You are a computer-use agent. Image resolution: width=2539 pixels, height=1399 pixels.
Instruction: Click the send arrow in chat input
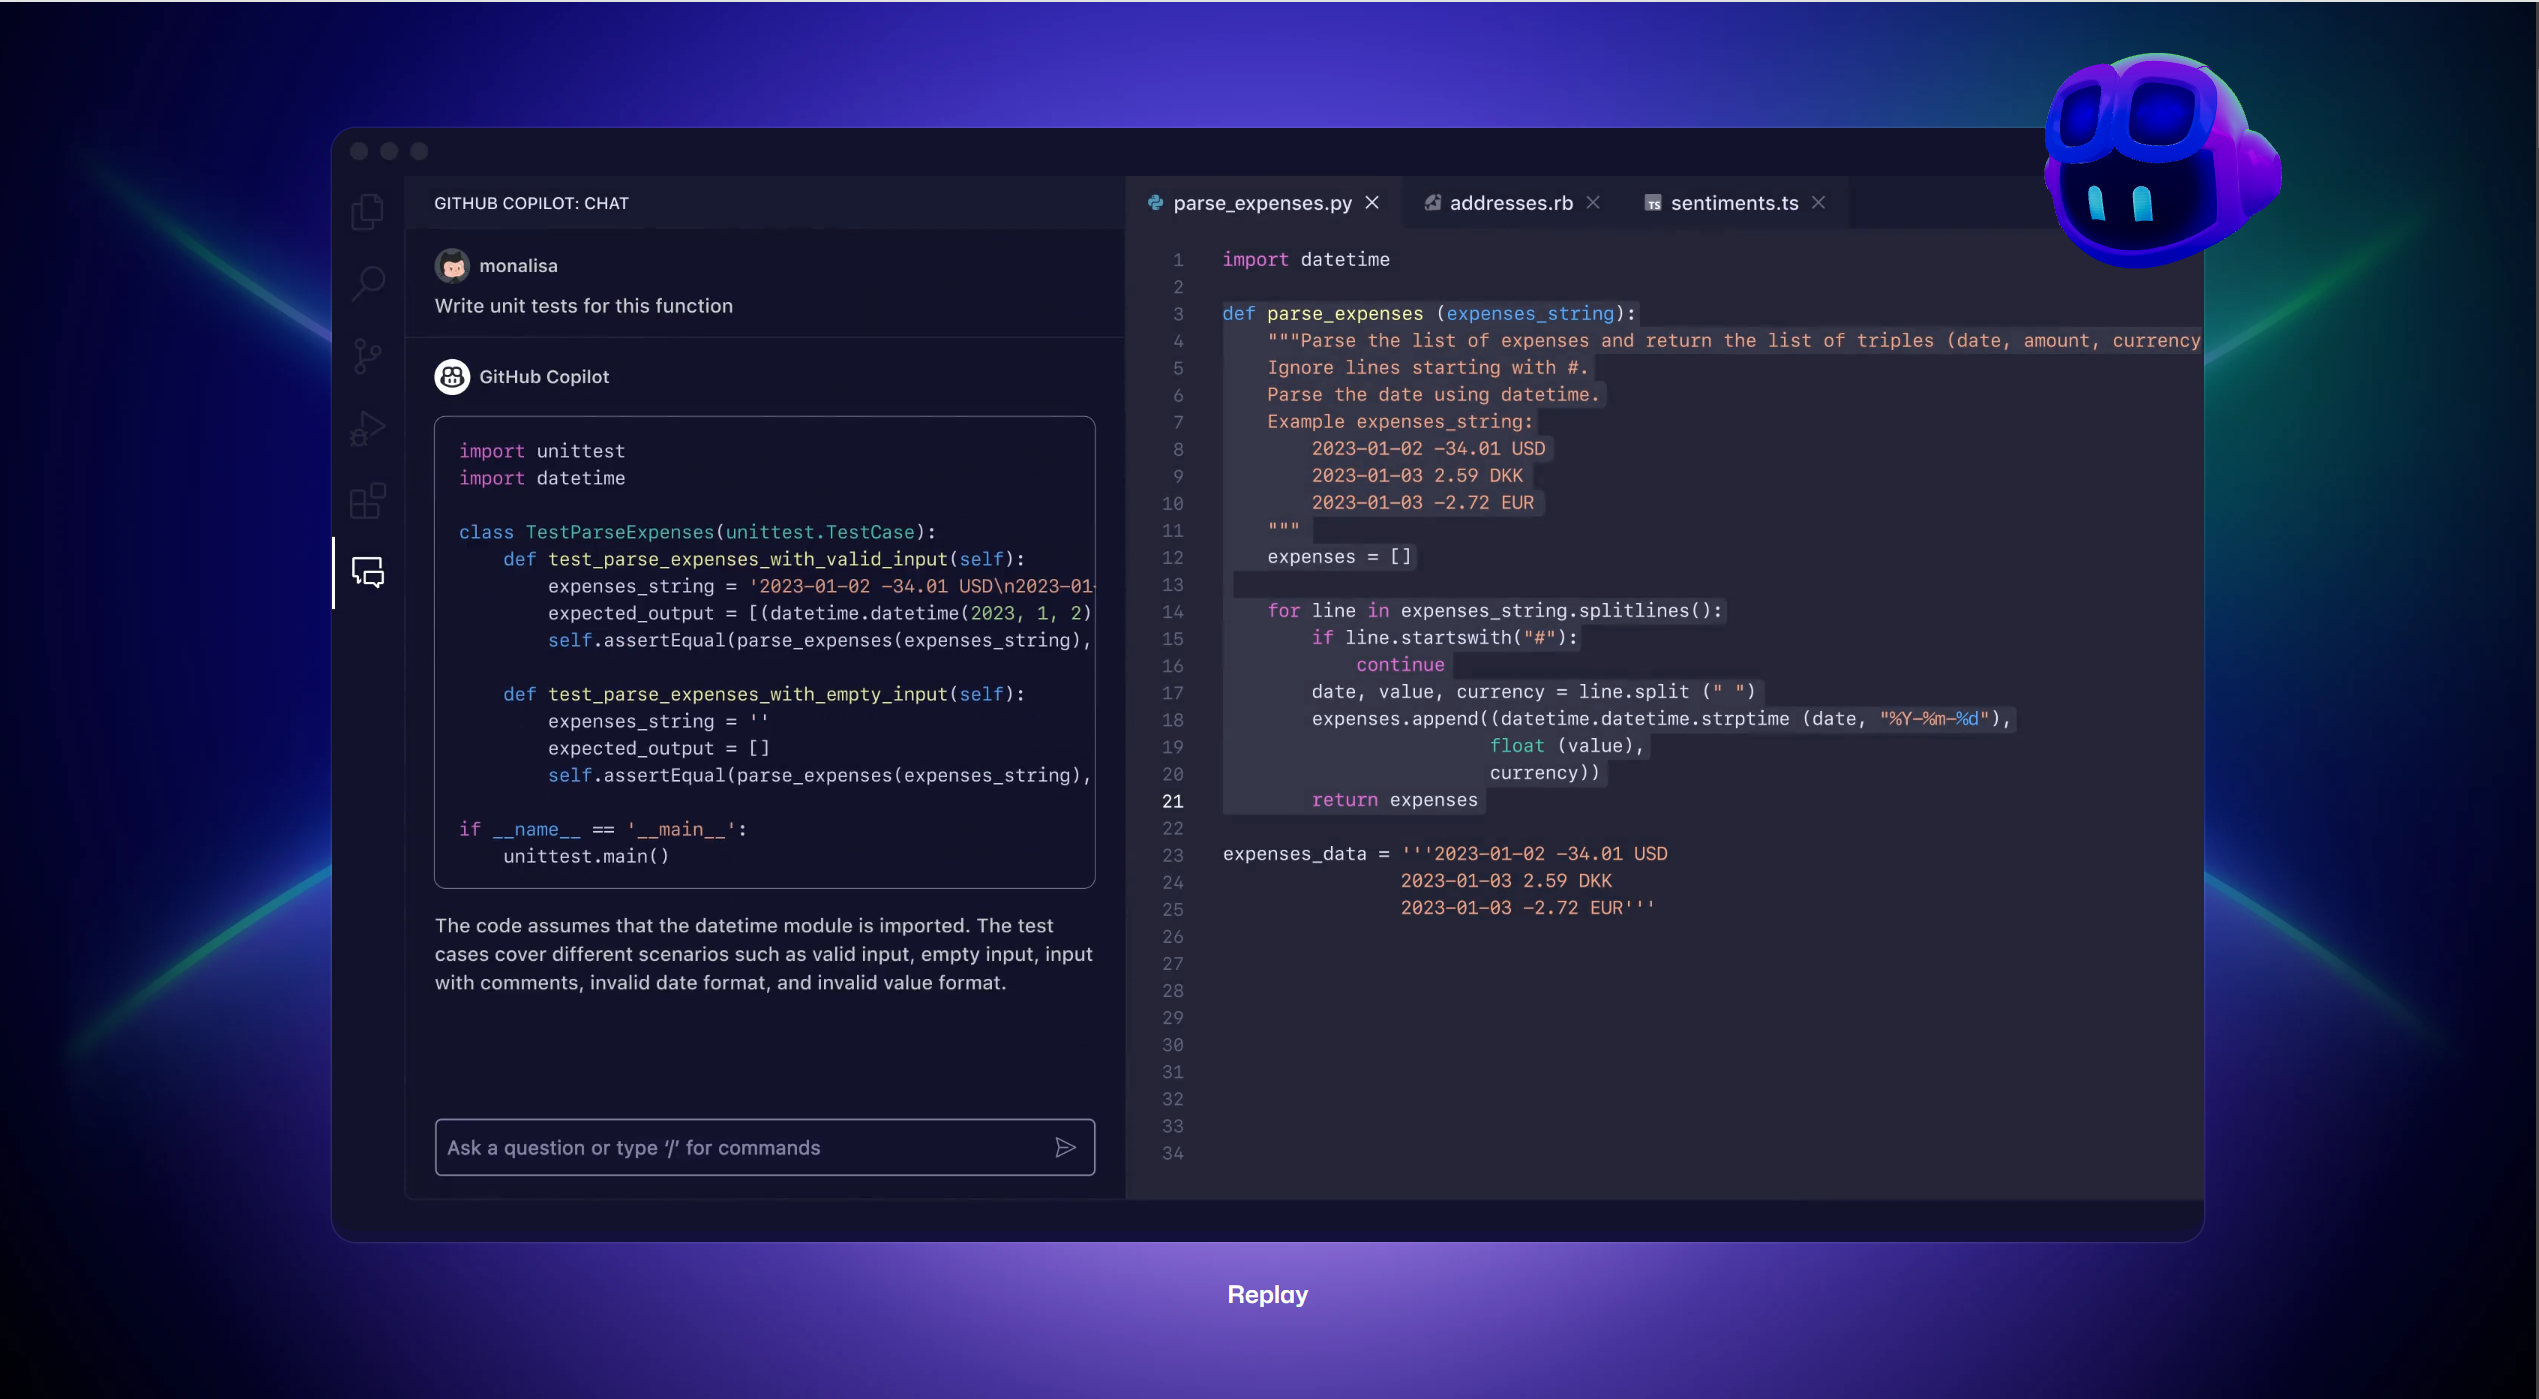pos(1065,1147)
